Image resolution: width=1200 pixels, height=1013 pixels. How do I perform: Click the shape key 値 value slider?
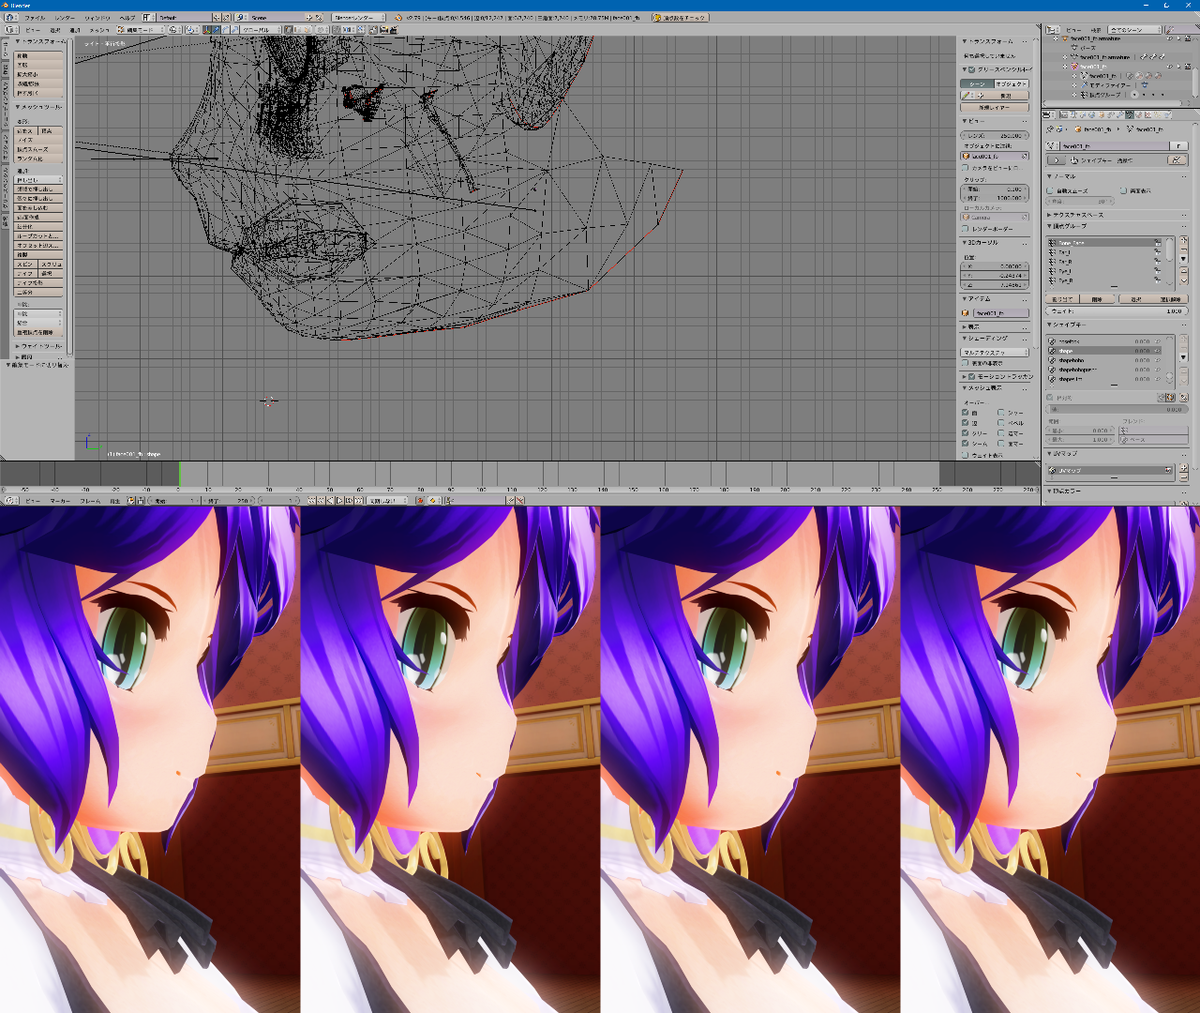pos(1117,409)
